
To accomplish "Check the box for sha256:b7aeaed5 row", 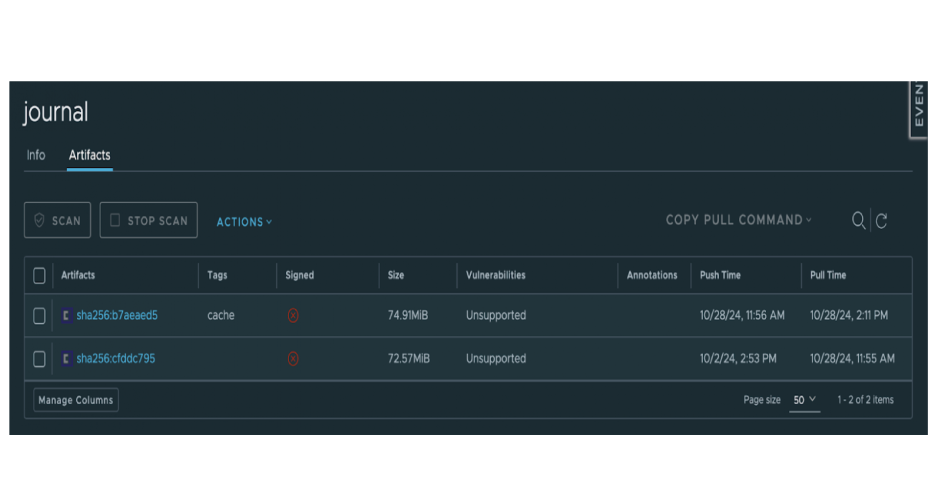I will (39, 316).
